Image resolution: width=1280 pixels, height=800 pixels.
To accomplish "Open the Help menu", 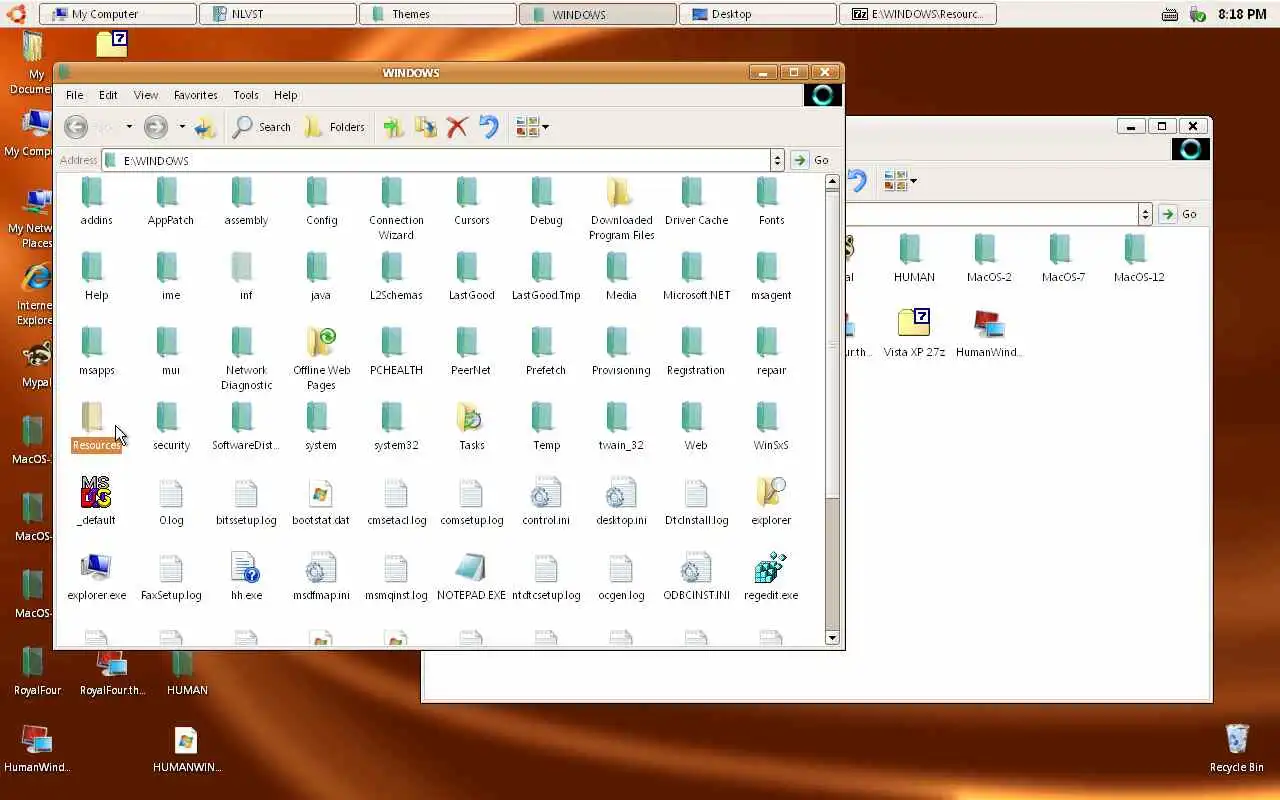I will 286,95.
